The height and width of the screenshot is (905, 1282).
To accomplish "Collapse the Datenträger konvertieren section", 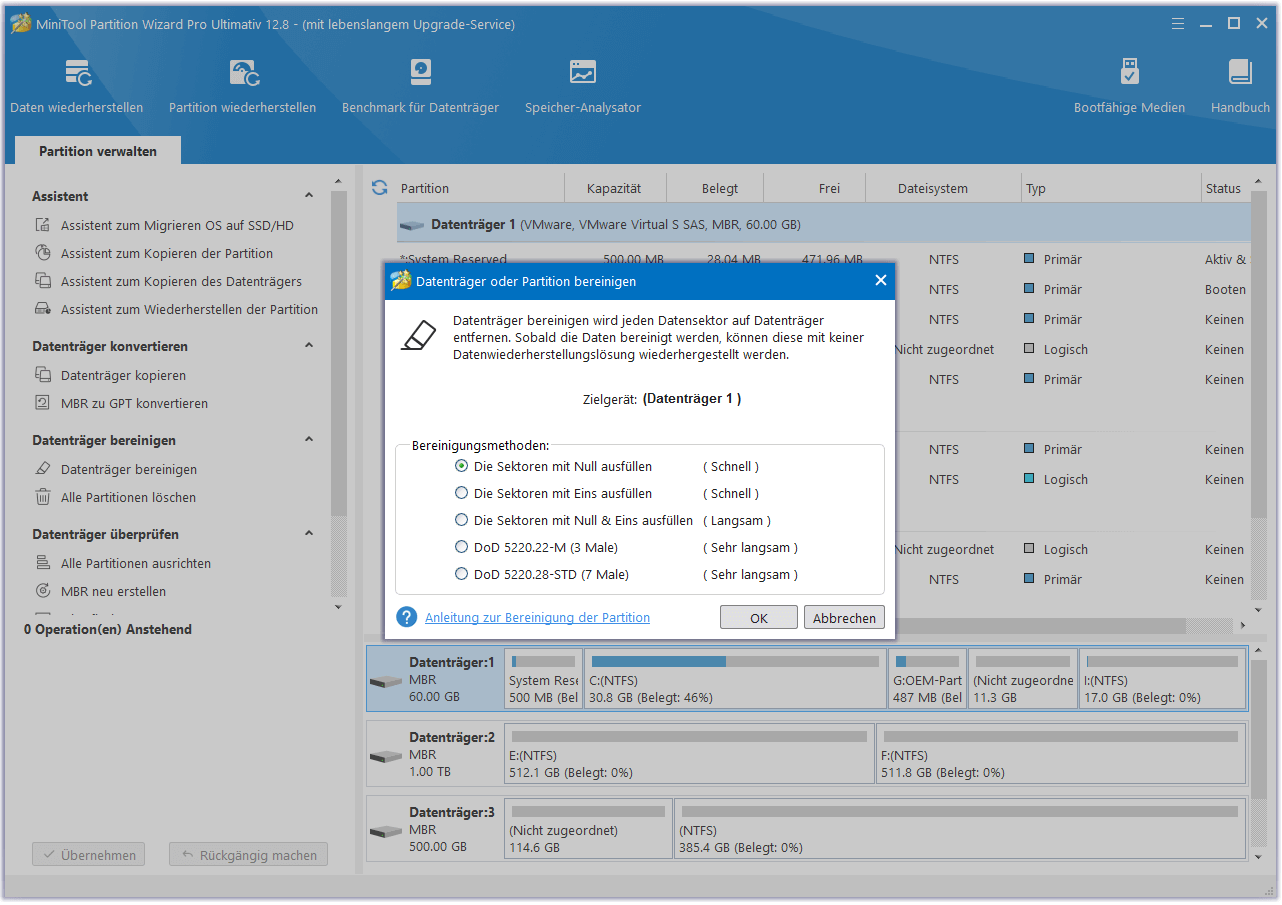I will tap(309, 346).
